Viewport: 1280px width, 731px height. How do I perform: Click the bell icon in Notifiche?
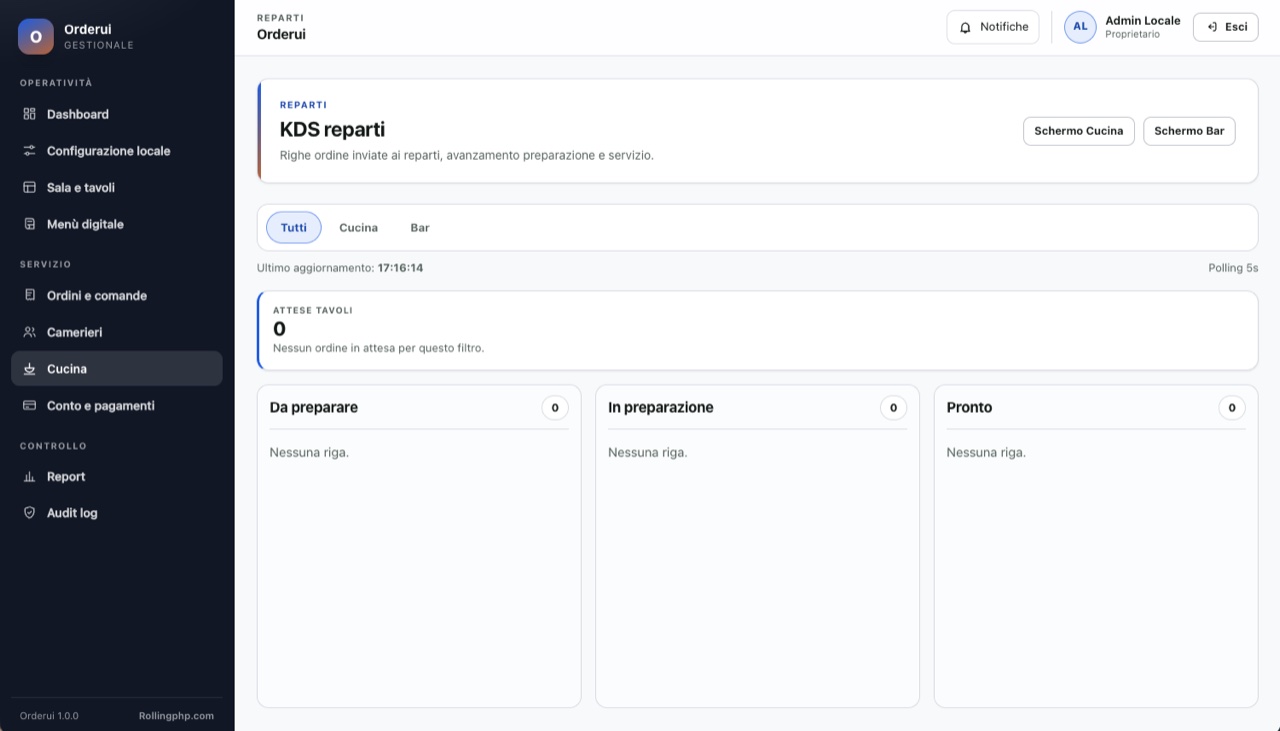(965, 28)
